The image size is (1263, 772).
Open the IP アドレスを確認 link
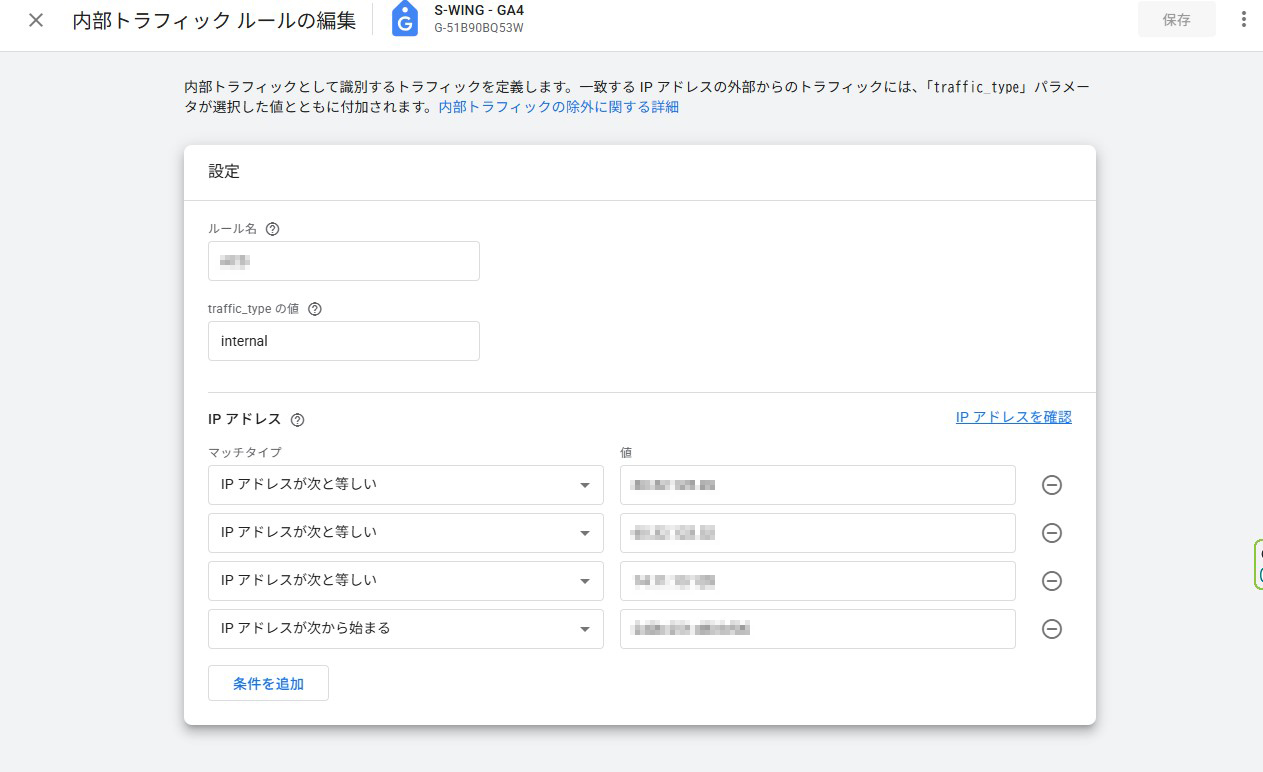1013,417
